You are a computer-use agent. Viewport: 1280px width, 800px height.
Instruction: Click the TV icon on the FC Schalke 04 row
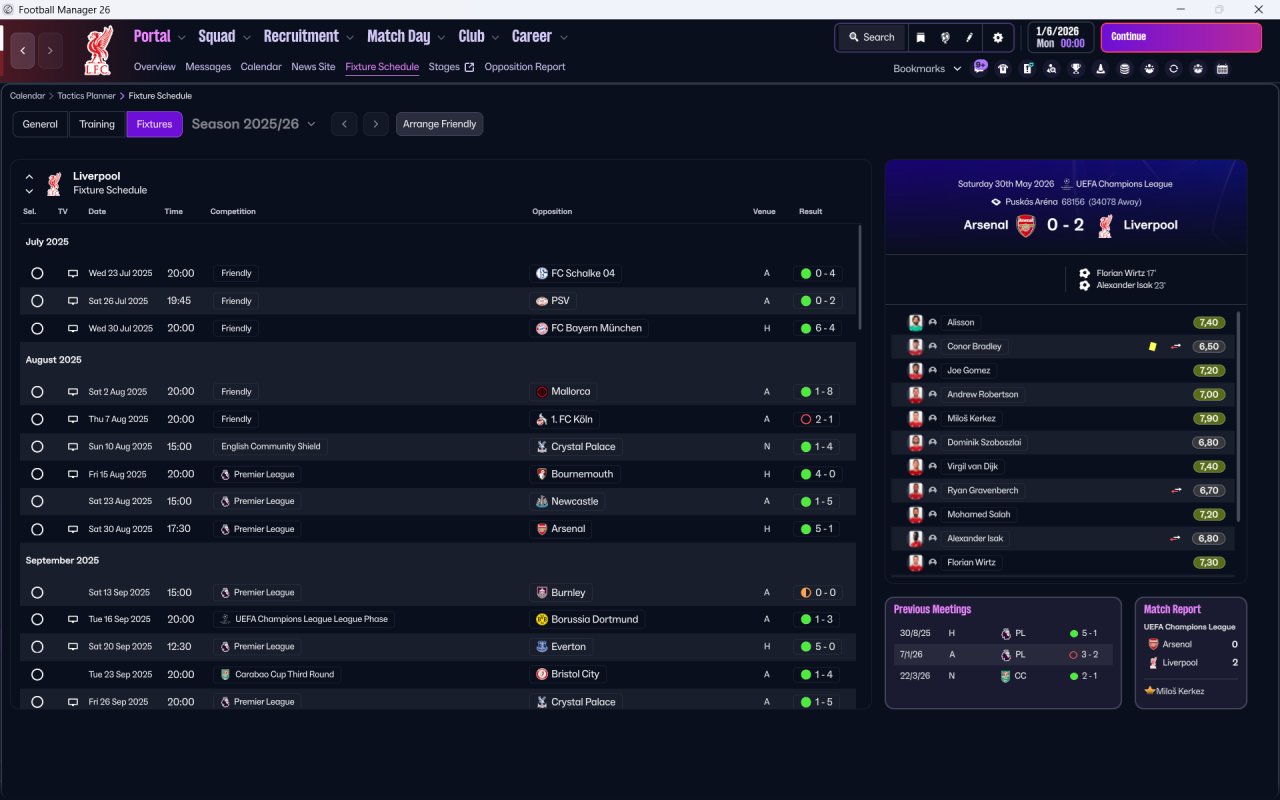pyautogui.click(x=72, y=273)
